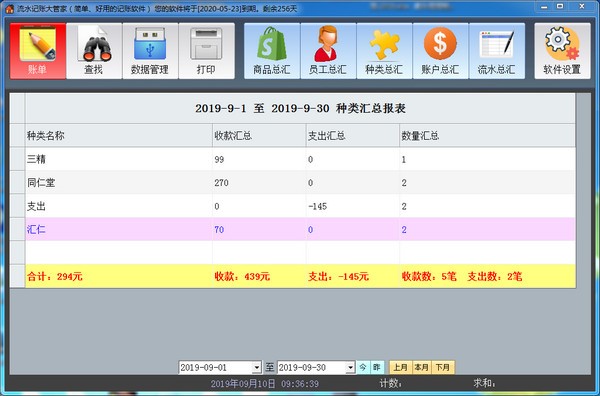This screenshot has width=600, height=396.
Task: Expand the end date 2019-09-30 dropdown
Action: (x=350, y=368)
